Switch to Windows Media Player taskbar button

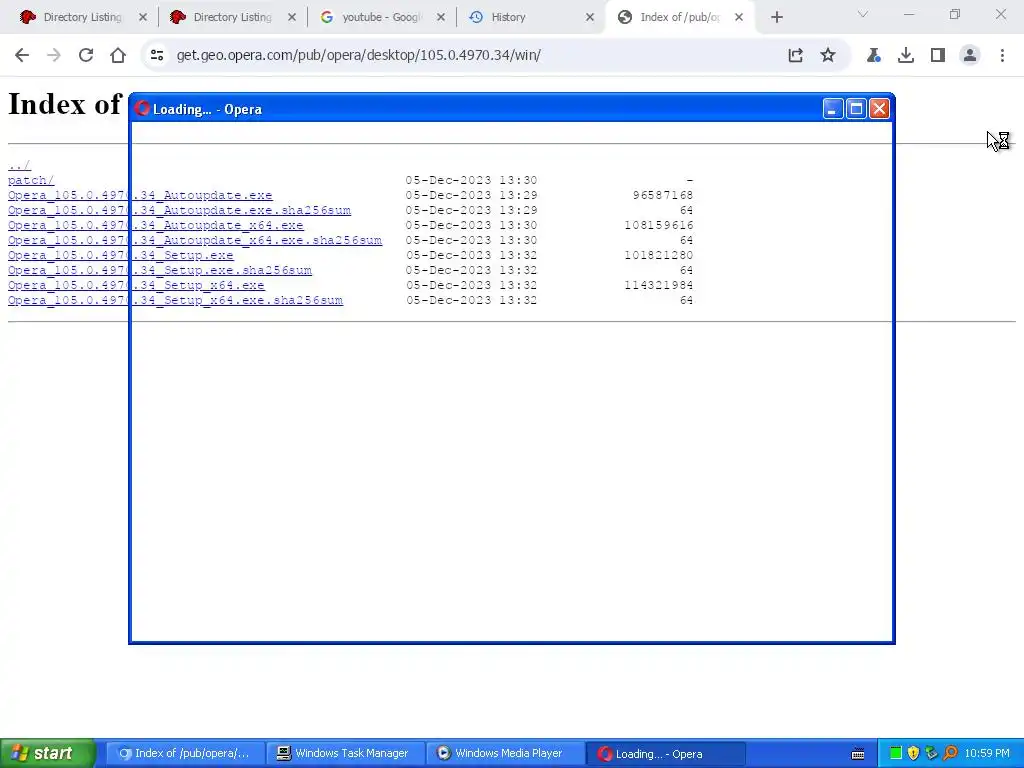[x=505, y=754]
